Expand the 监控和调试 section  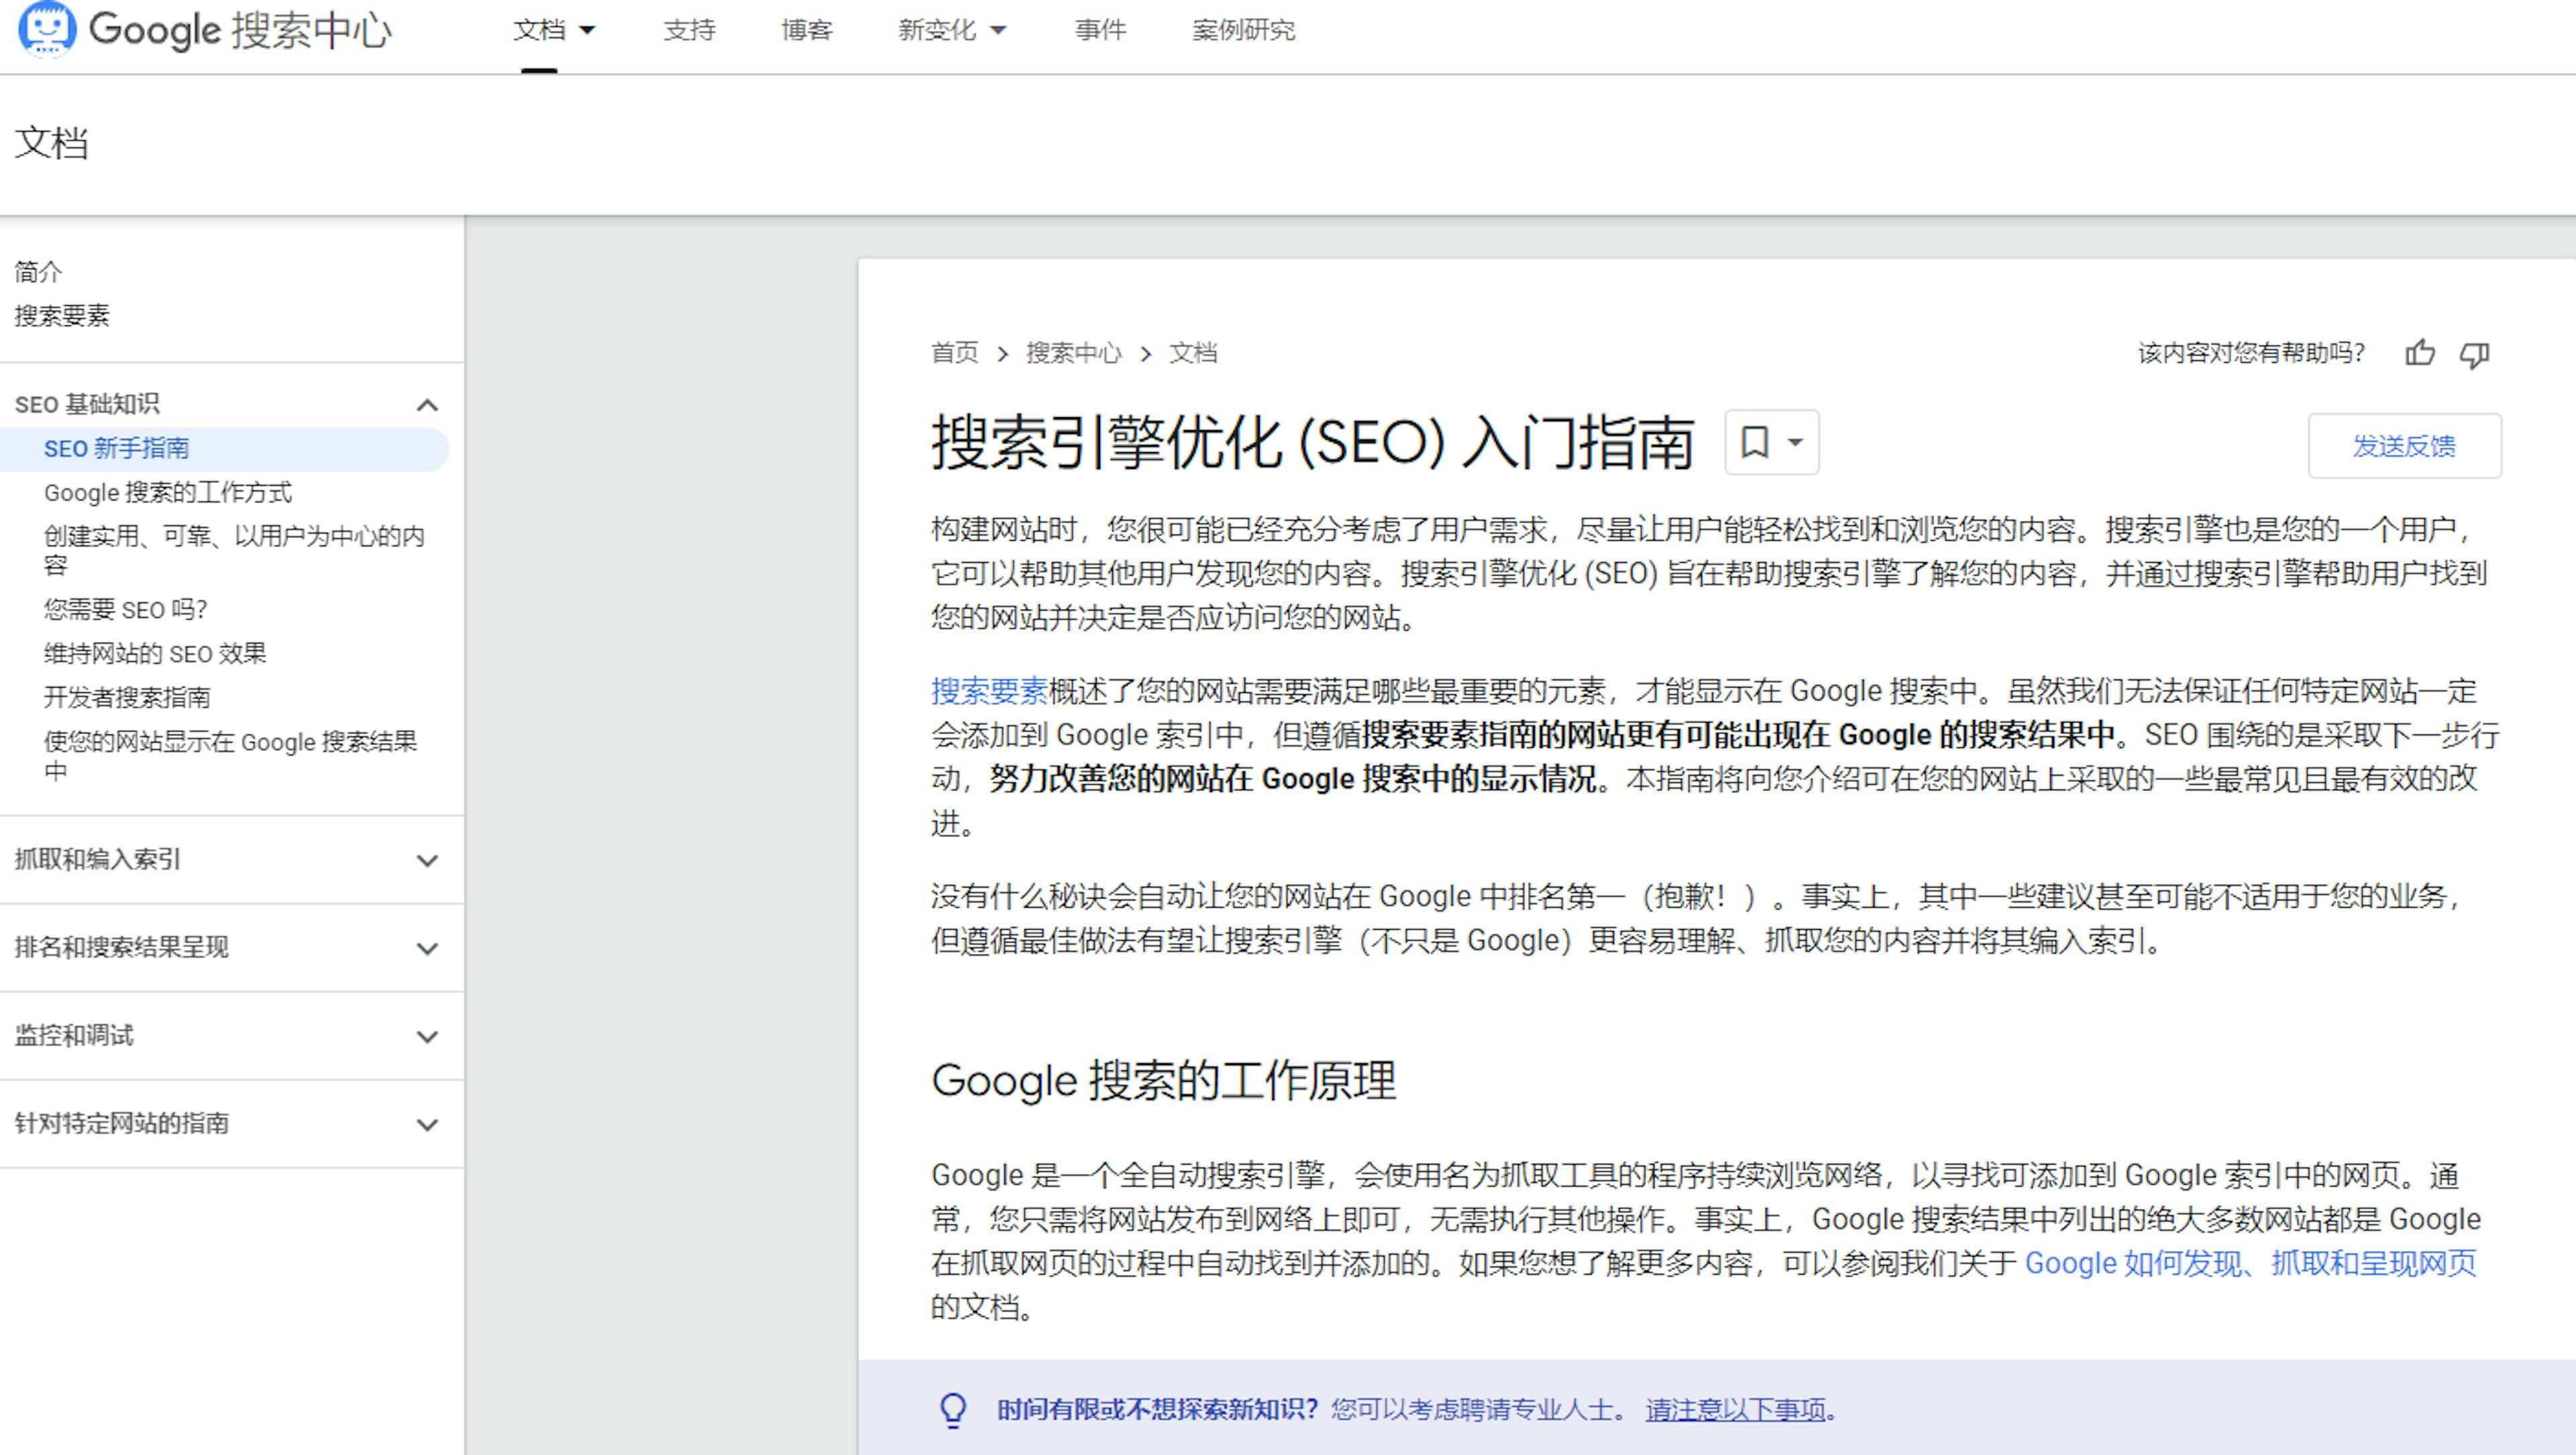coord(427,1036)
